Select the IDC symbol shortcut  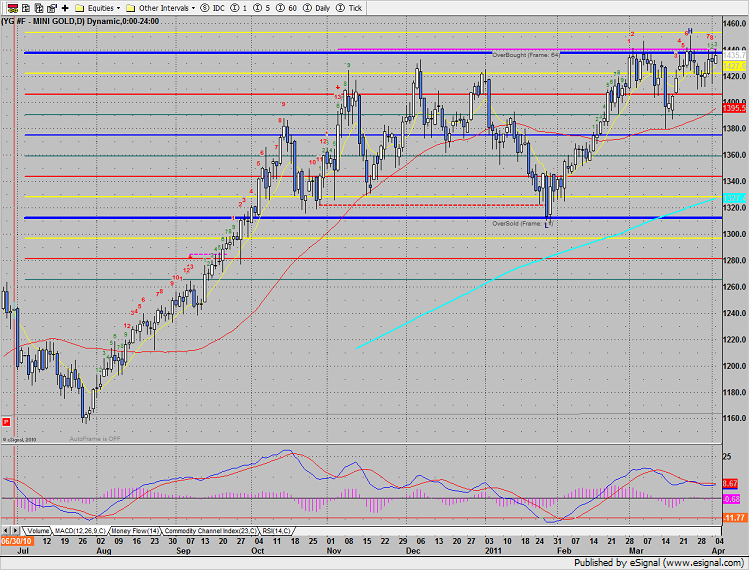213,8
